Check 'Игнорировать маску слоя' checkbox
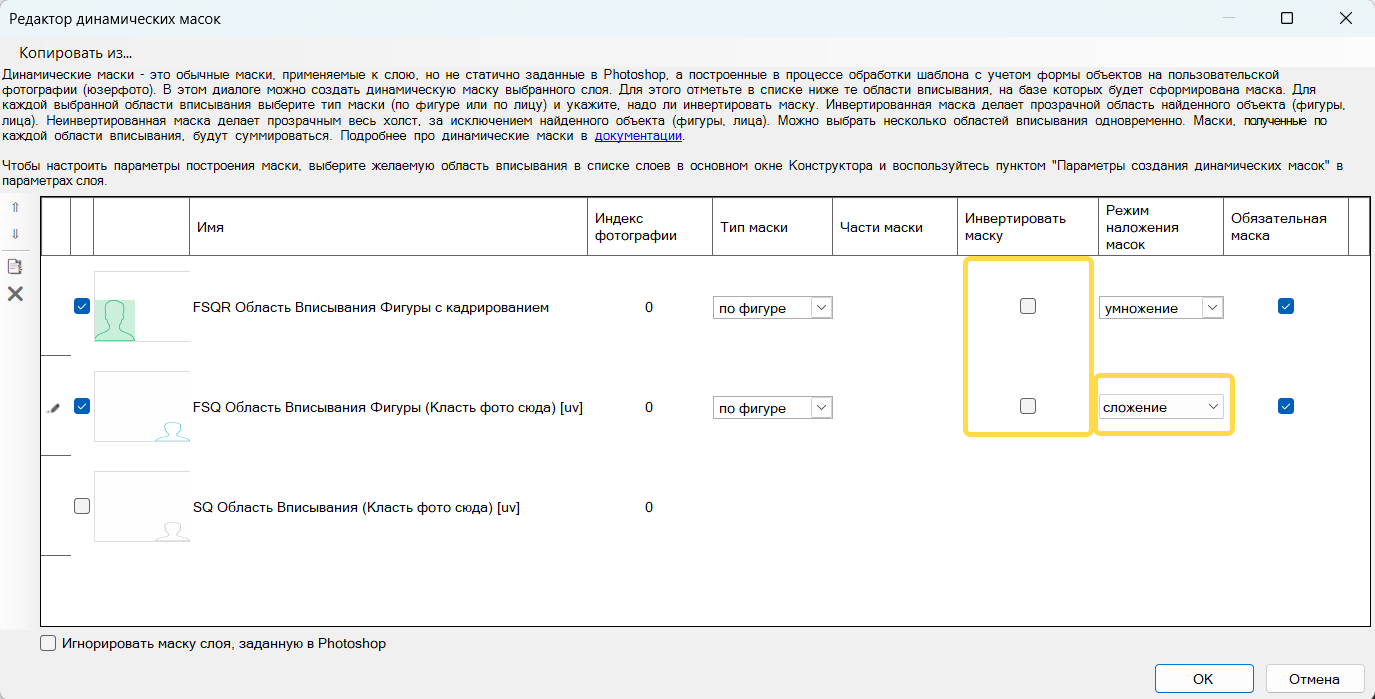Screen dimensions: 1375x699 point(48,644)
